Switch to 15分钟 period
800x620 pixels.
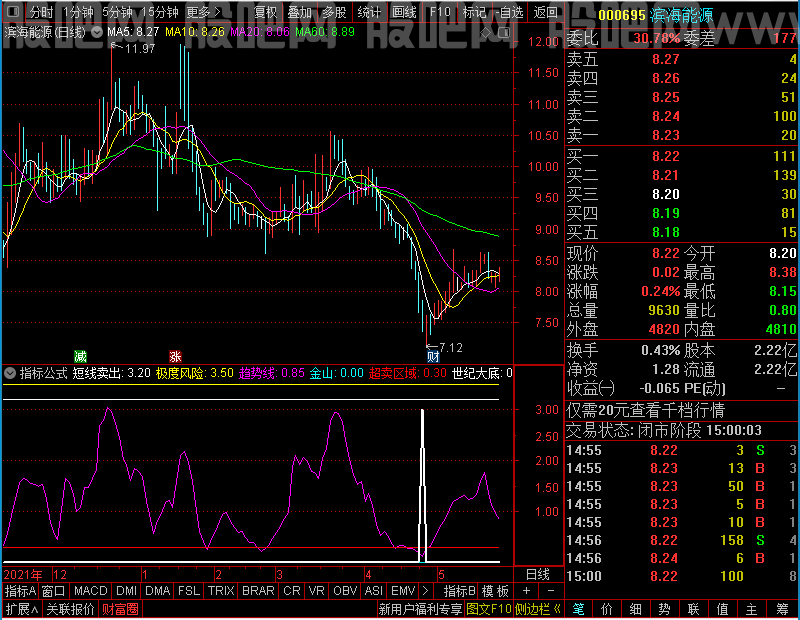(160, 12)
